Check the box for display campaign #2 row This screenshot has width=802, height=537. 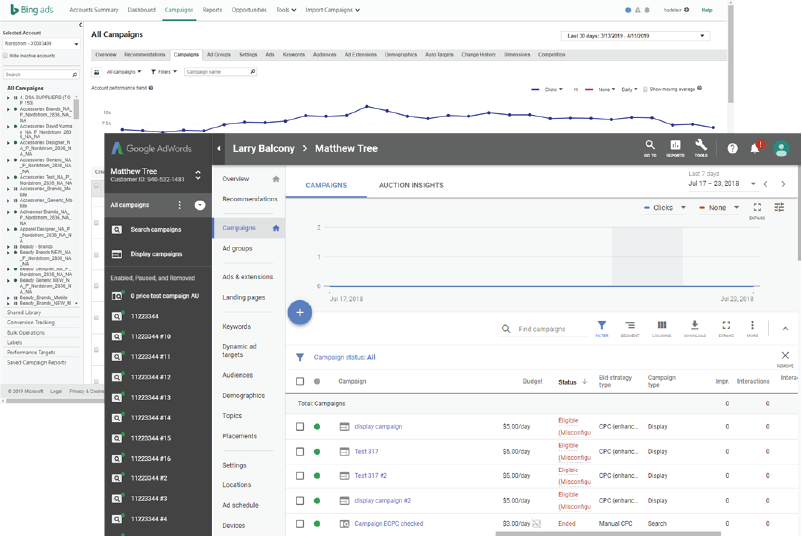click(x=300, y=501)
